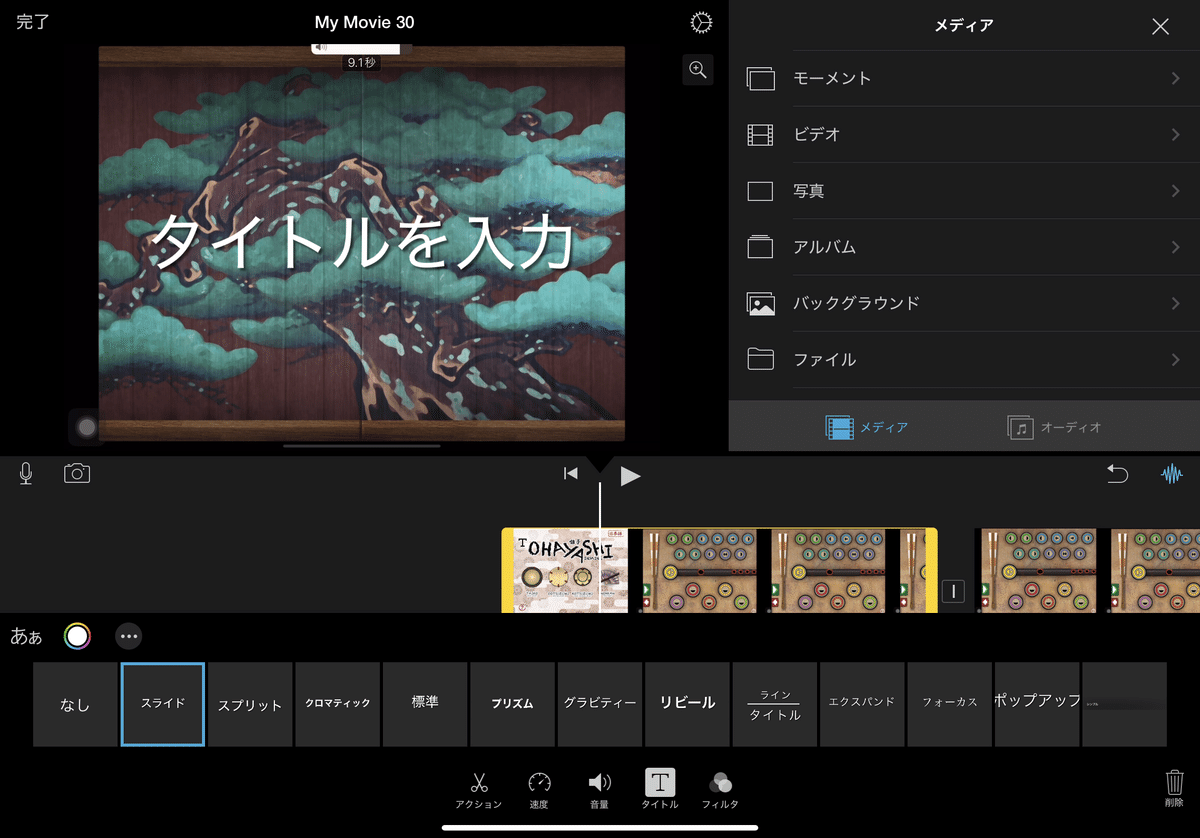Select the エクスパンド title style
This screenshot has height=838, width=1200.
click(862, 704)
